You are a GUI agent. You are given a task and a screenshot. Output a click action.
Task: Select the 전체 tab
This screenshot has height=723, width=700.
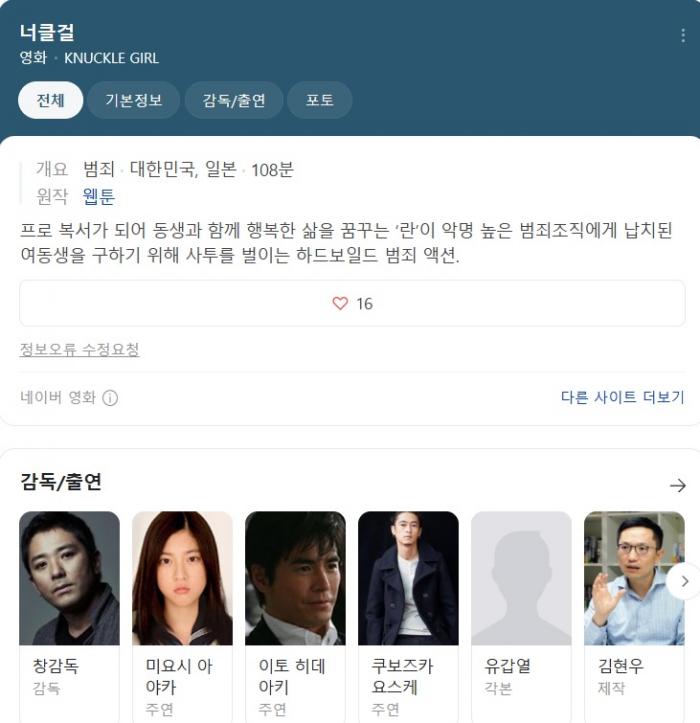point(51,100)
